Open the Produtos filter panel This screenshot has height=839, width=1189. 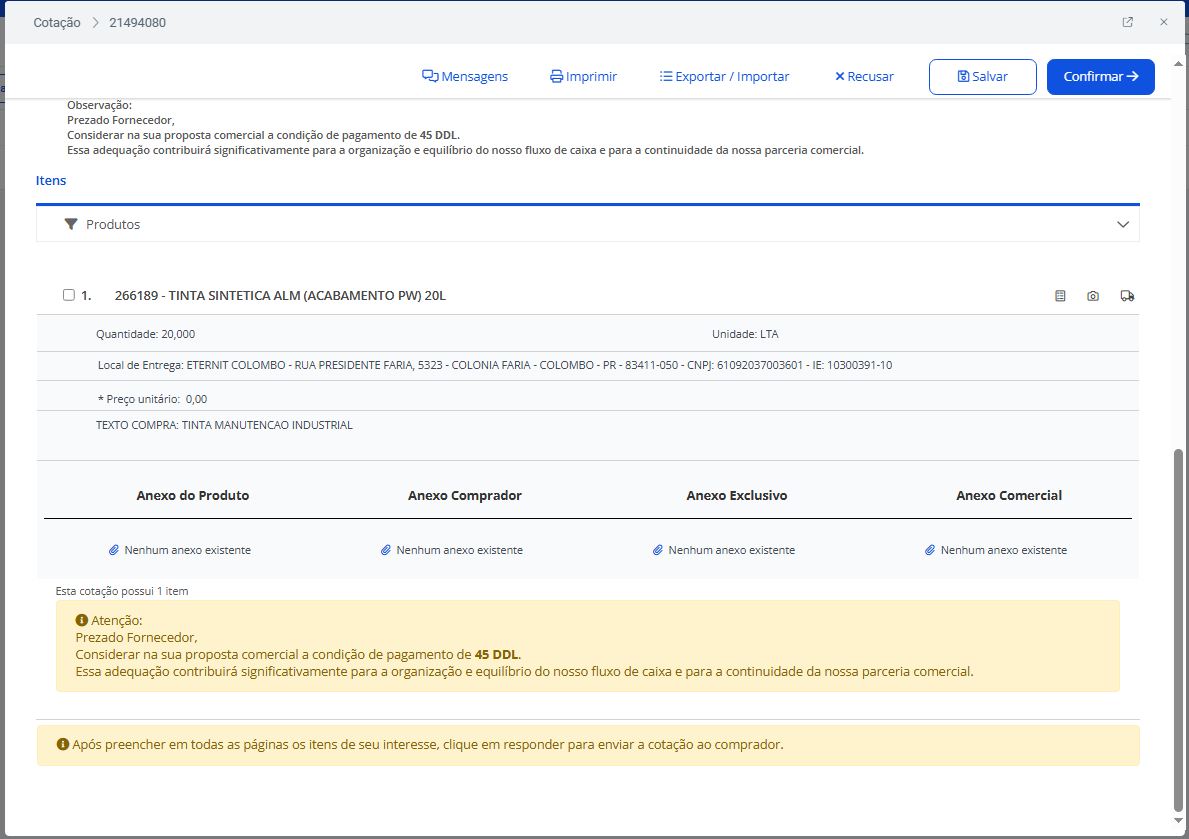113,225
